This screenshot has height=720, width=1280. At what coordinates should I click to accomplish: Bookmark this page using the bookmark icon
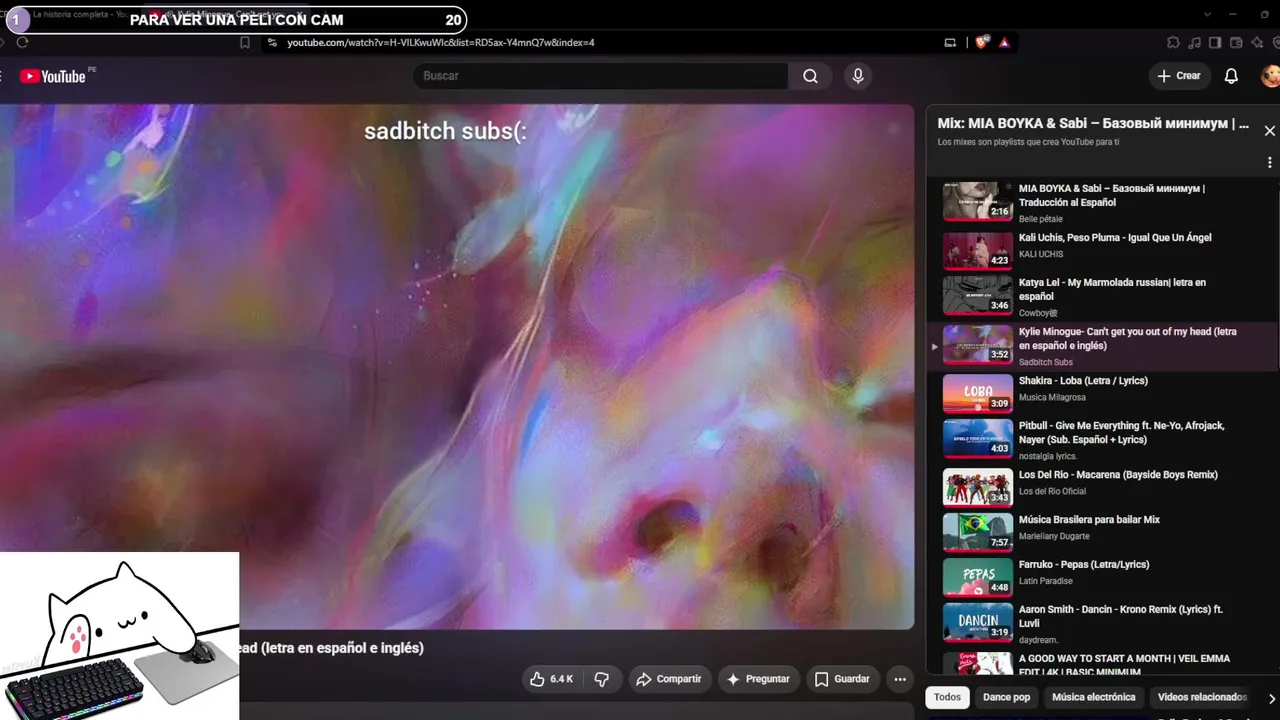tap(245, 43)
